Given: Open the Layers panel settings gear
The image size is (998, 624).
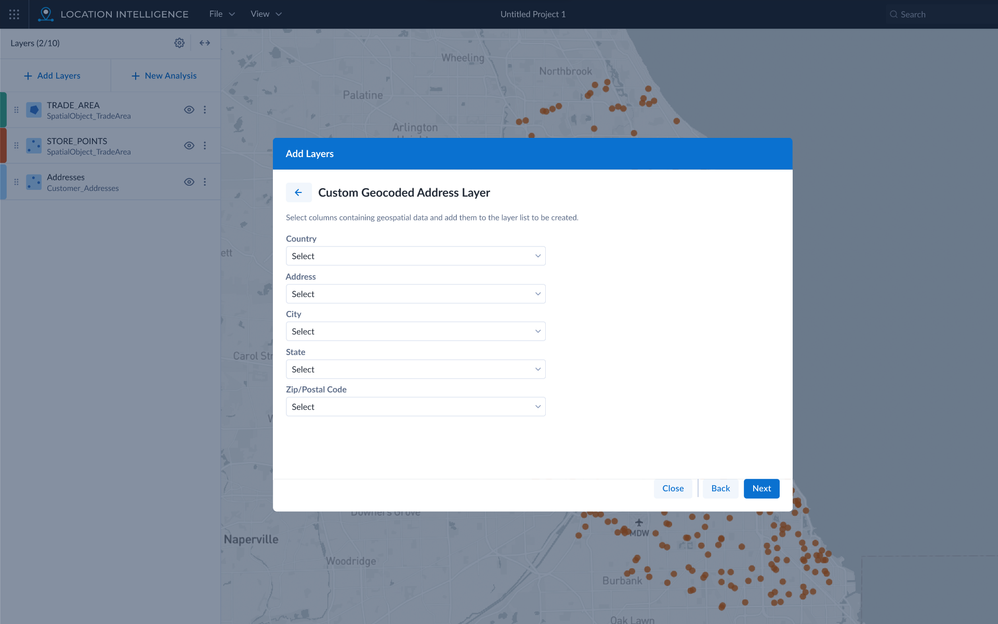Looking at the screenshot, I should click(x=179, y=43).
